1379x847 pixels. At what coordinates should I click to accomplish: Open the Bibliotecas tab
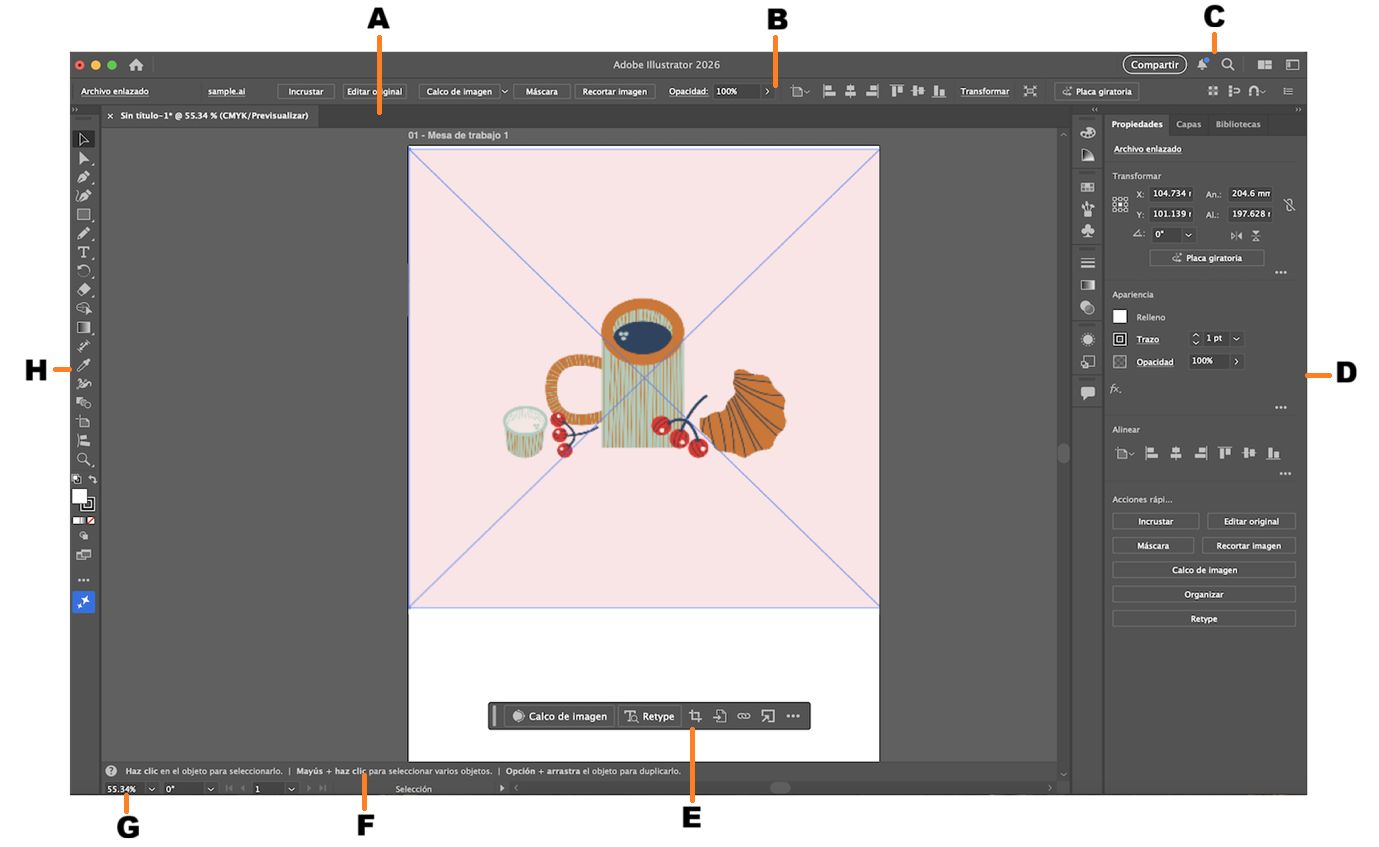click(1238, 124)
